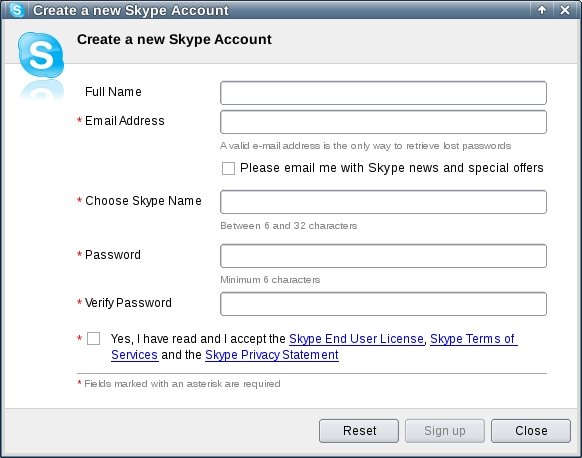Image resolution: width=582 pixels, height=458 pixels.
Task: Click the large Skype logo in header
Action: pos(41,55)
